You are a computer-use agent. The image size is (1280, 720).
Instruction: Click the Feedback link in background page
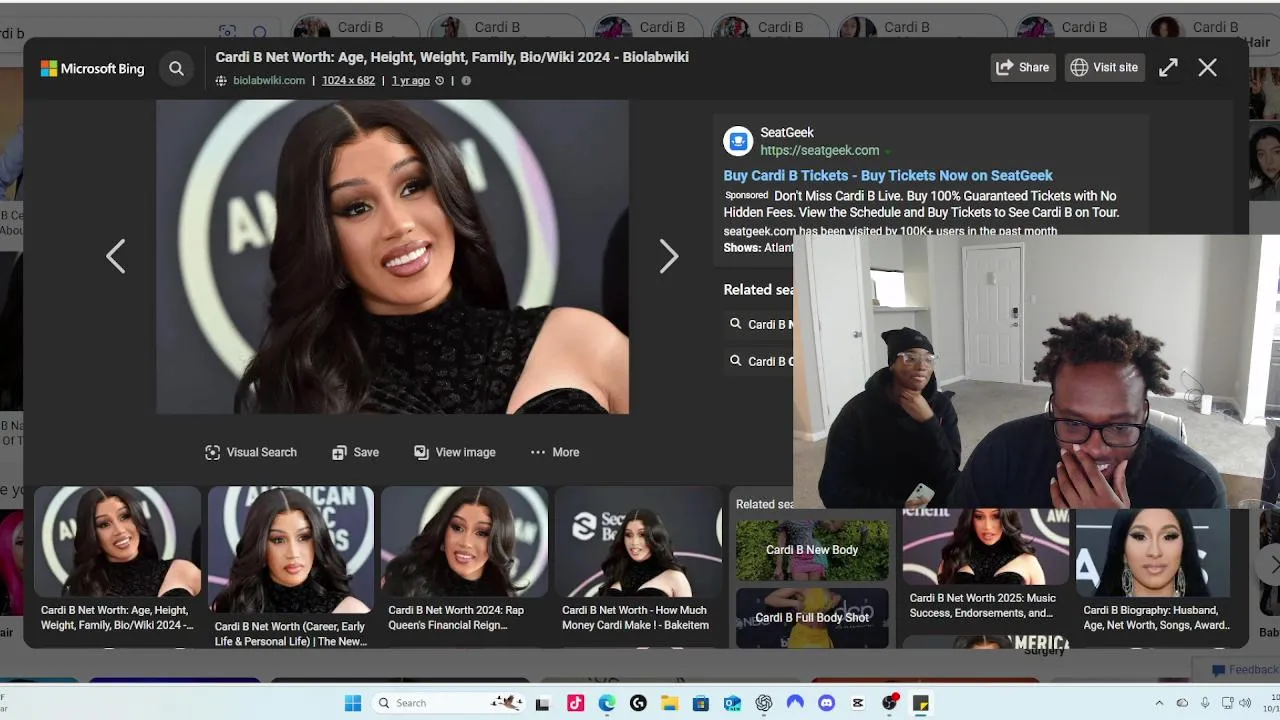(1244, 670)
